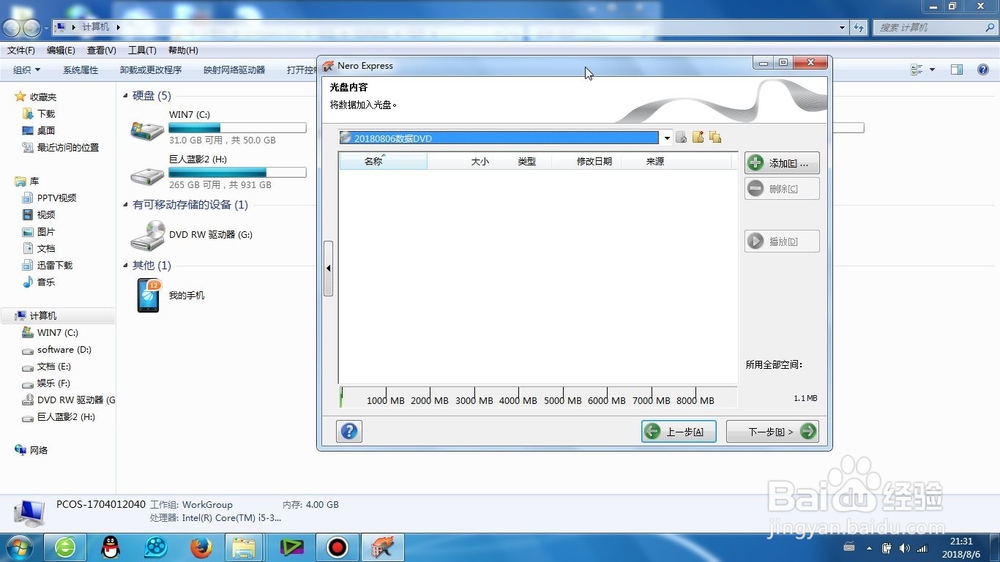Click the volume speaker tray icon

coord(904,548)
